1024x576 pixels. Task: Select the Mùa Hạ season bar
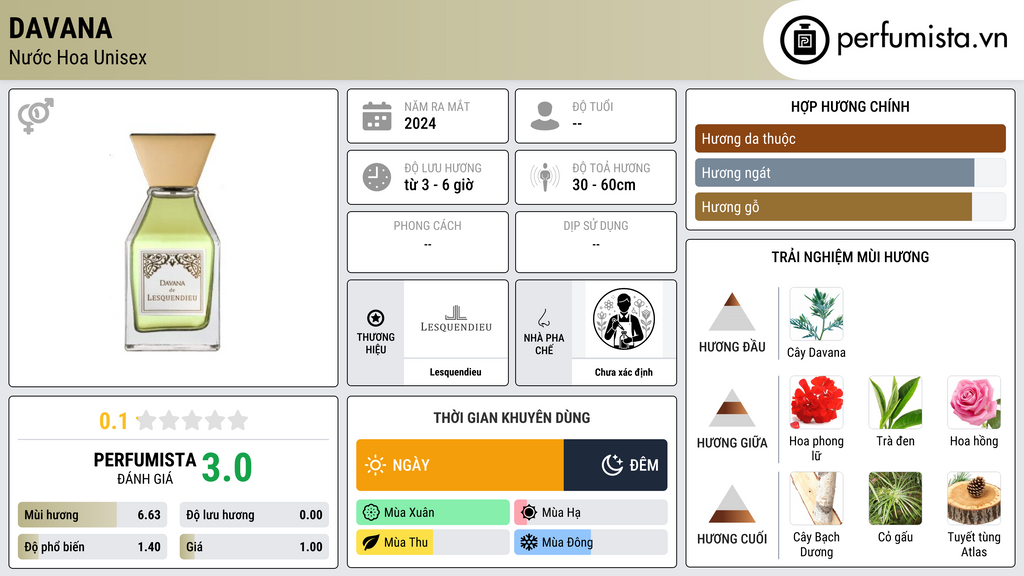591,513
